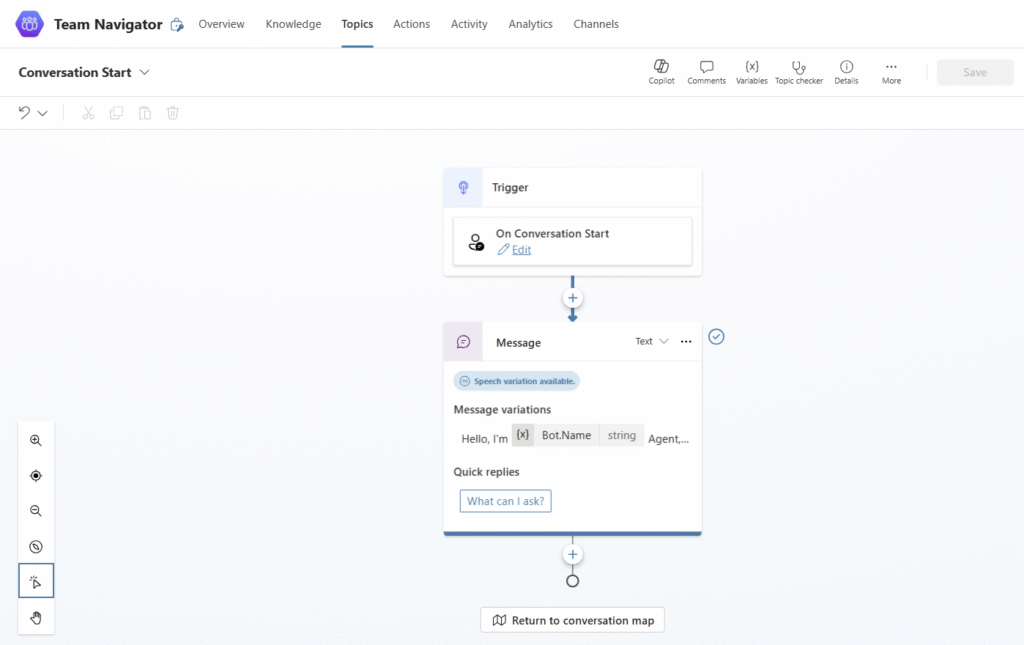Click the Trigger node icon
Viewport: 1024px width, 645px height.
coord(463,187)
